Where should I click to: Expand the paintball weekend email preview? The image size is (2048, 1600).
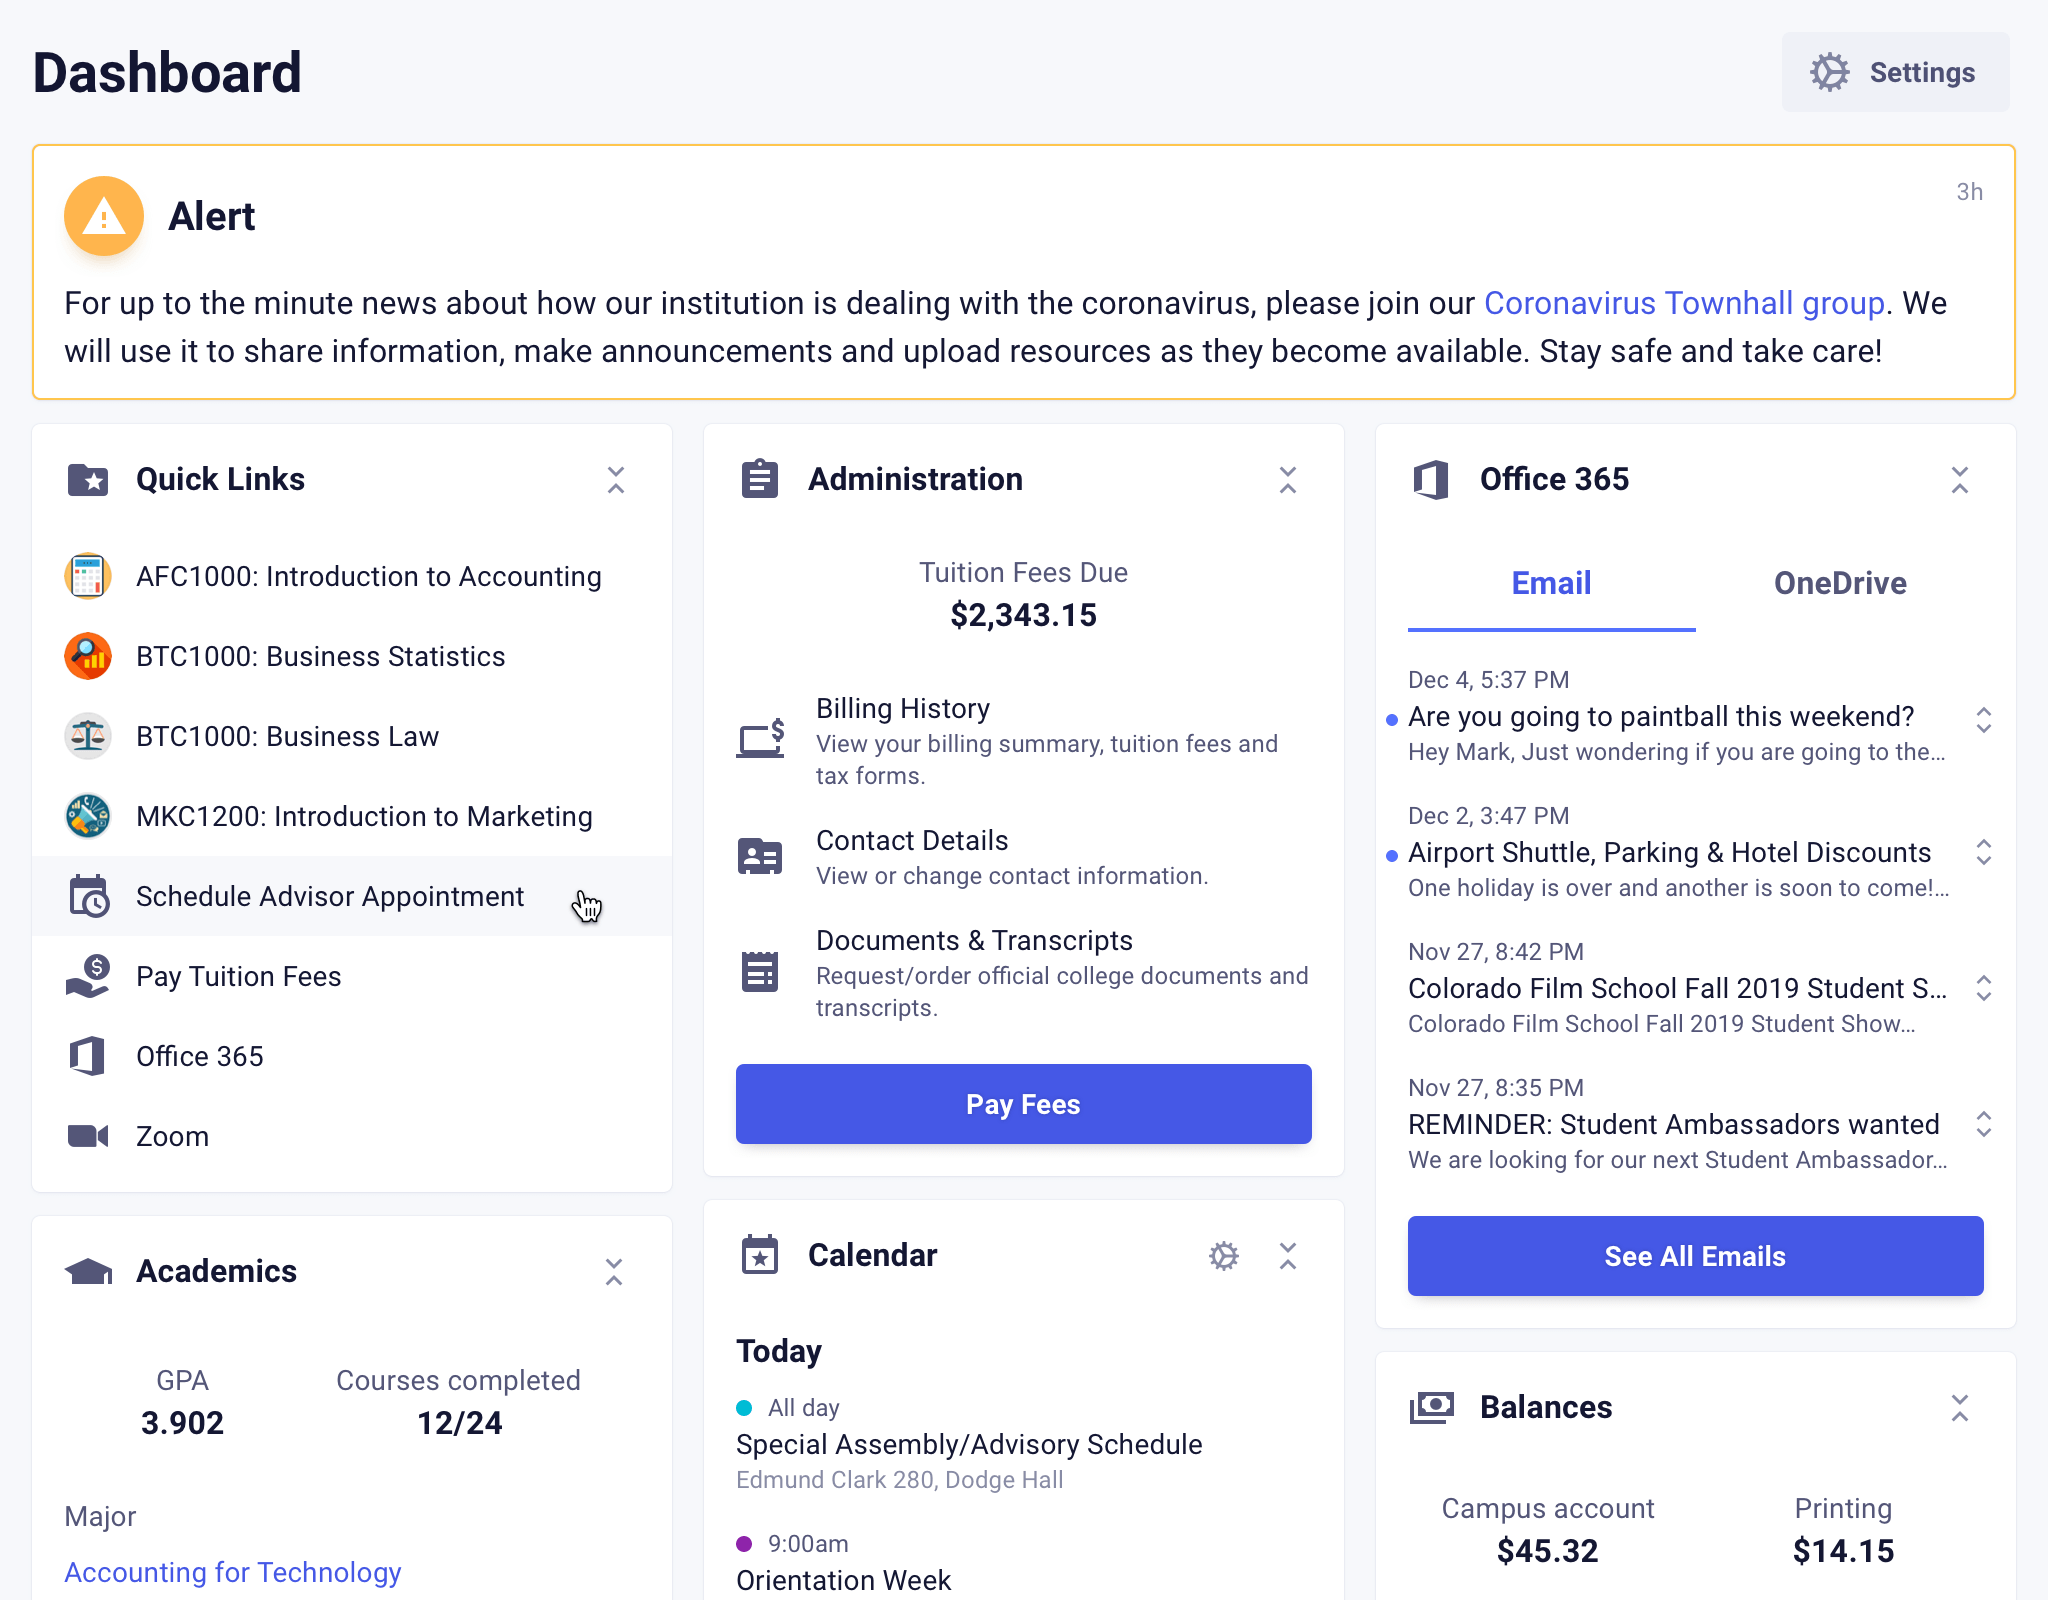click(x=1985, y=722)
